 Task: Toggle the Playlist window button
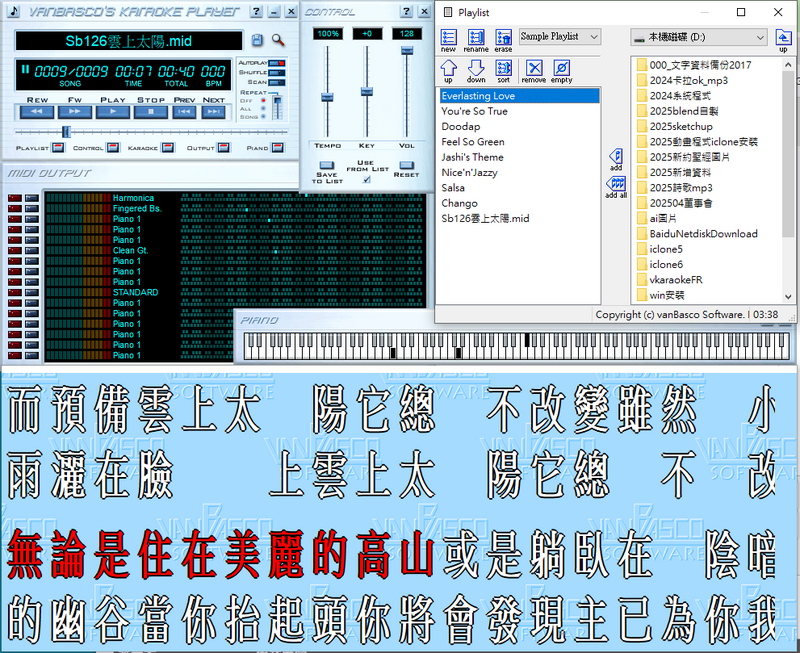pos(59,148)
